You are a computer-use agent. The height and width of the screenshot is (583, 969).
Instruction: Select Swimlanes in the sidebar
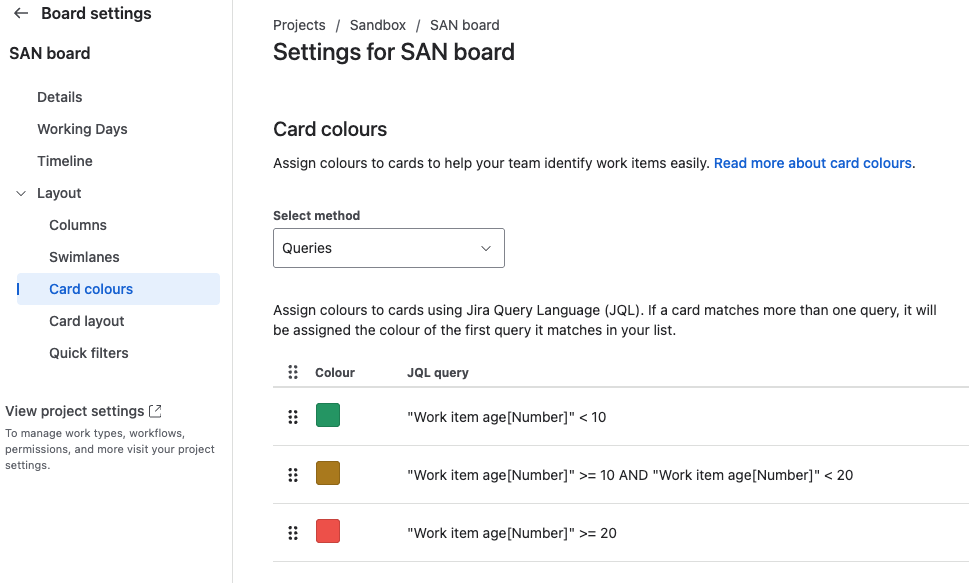84,257
